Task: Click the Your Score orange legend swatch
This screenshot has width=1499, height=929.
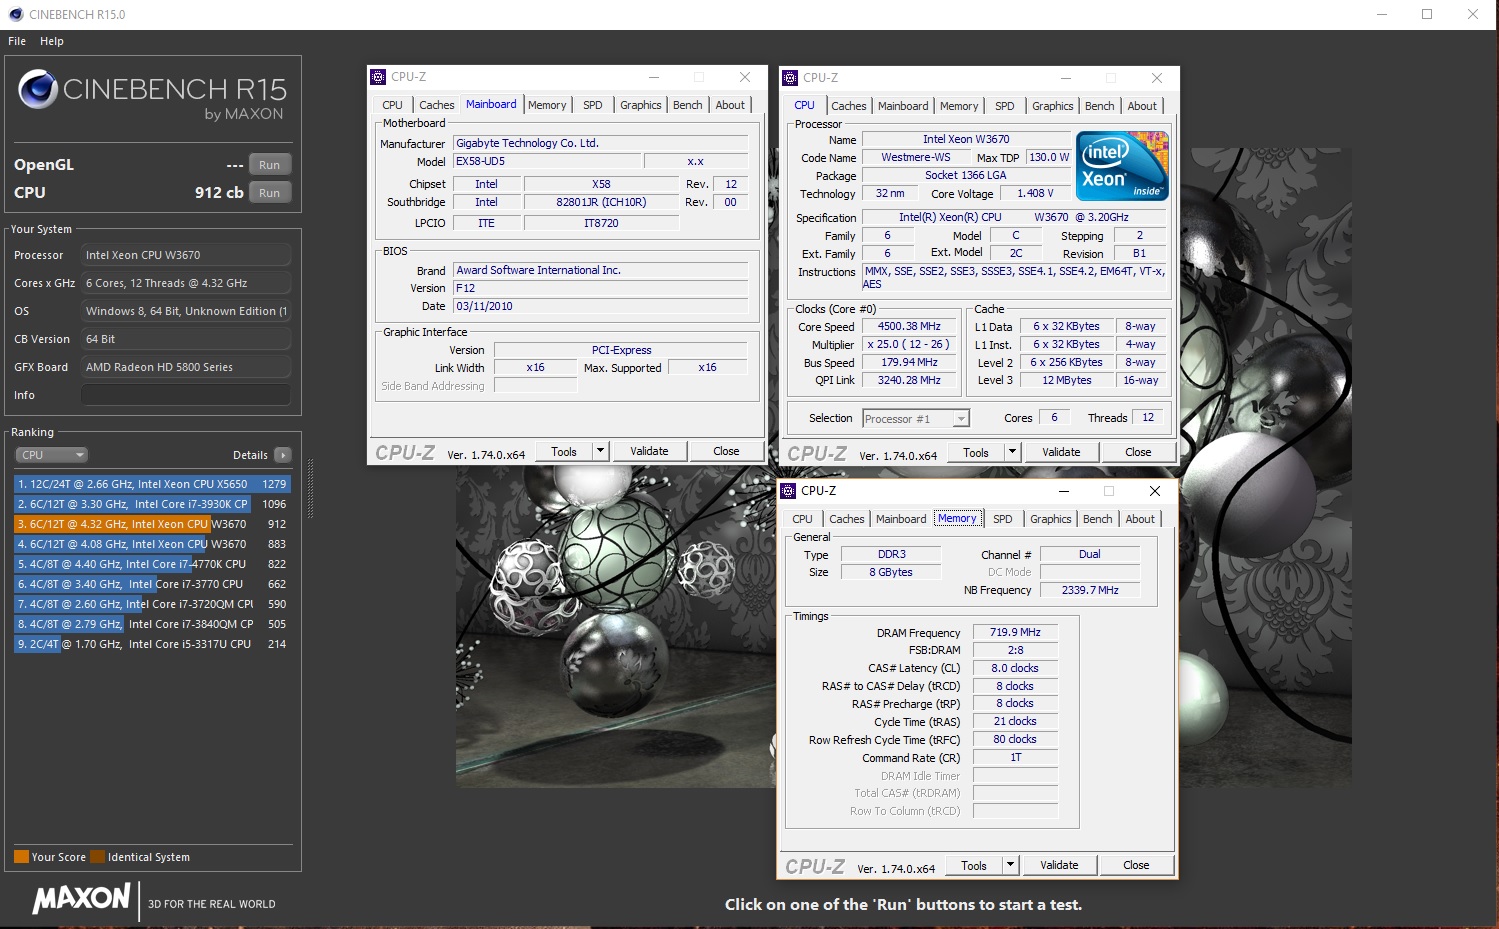Action: coord(21,857)
